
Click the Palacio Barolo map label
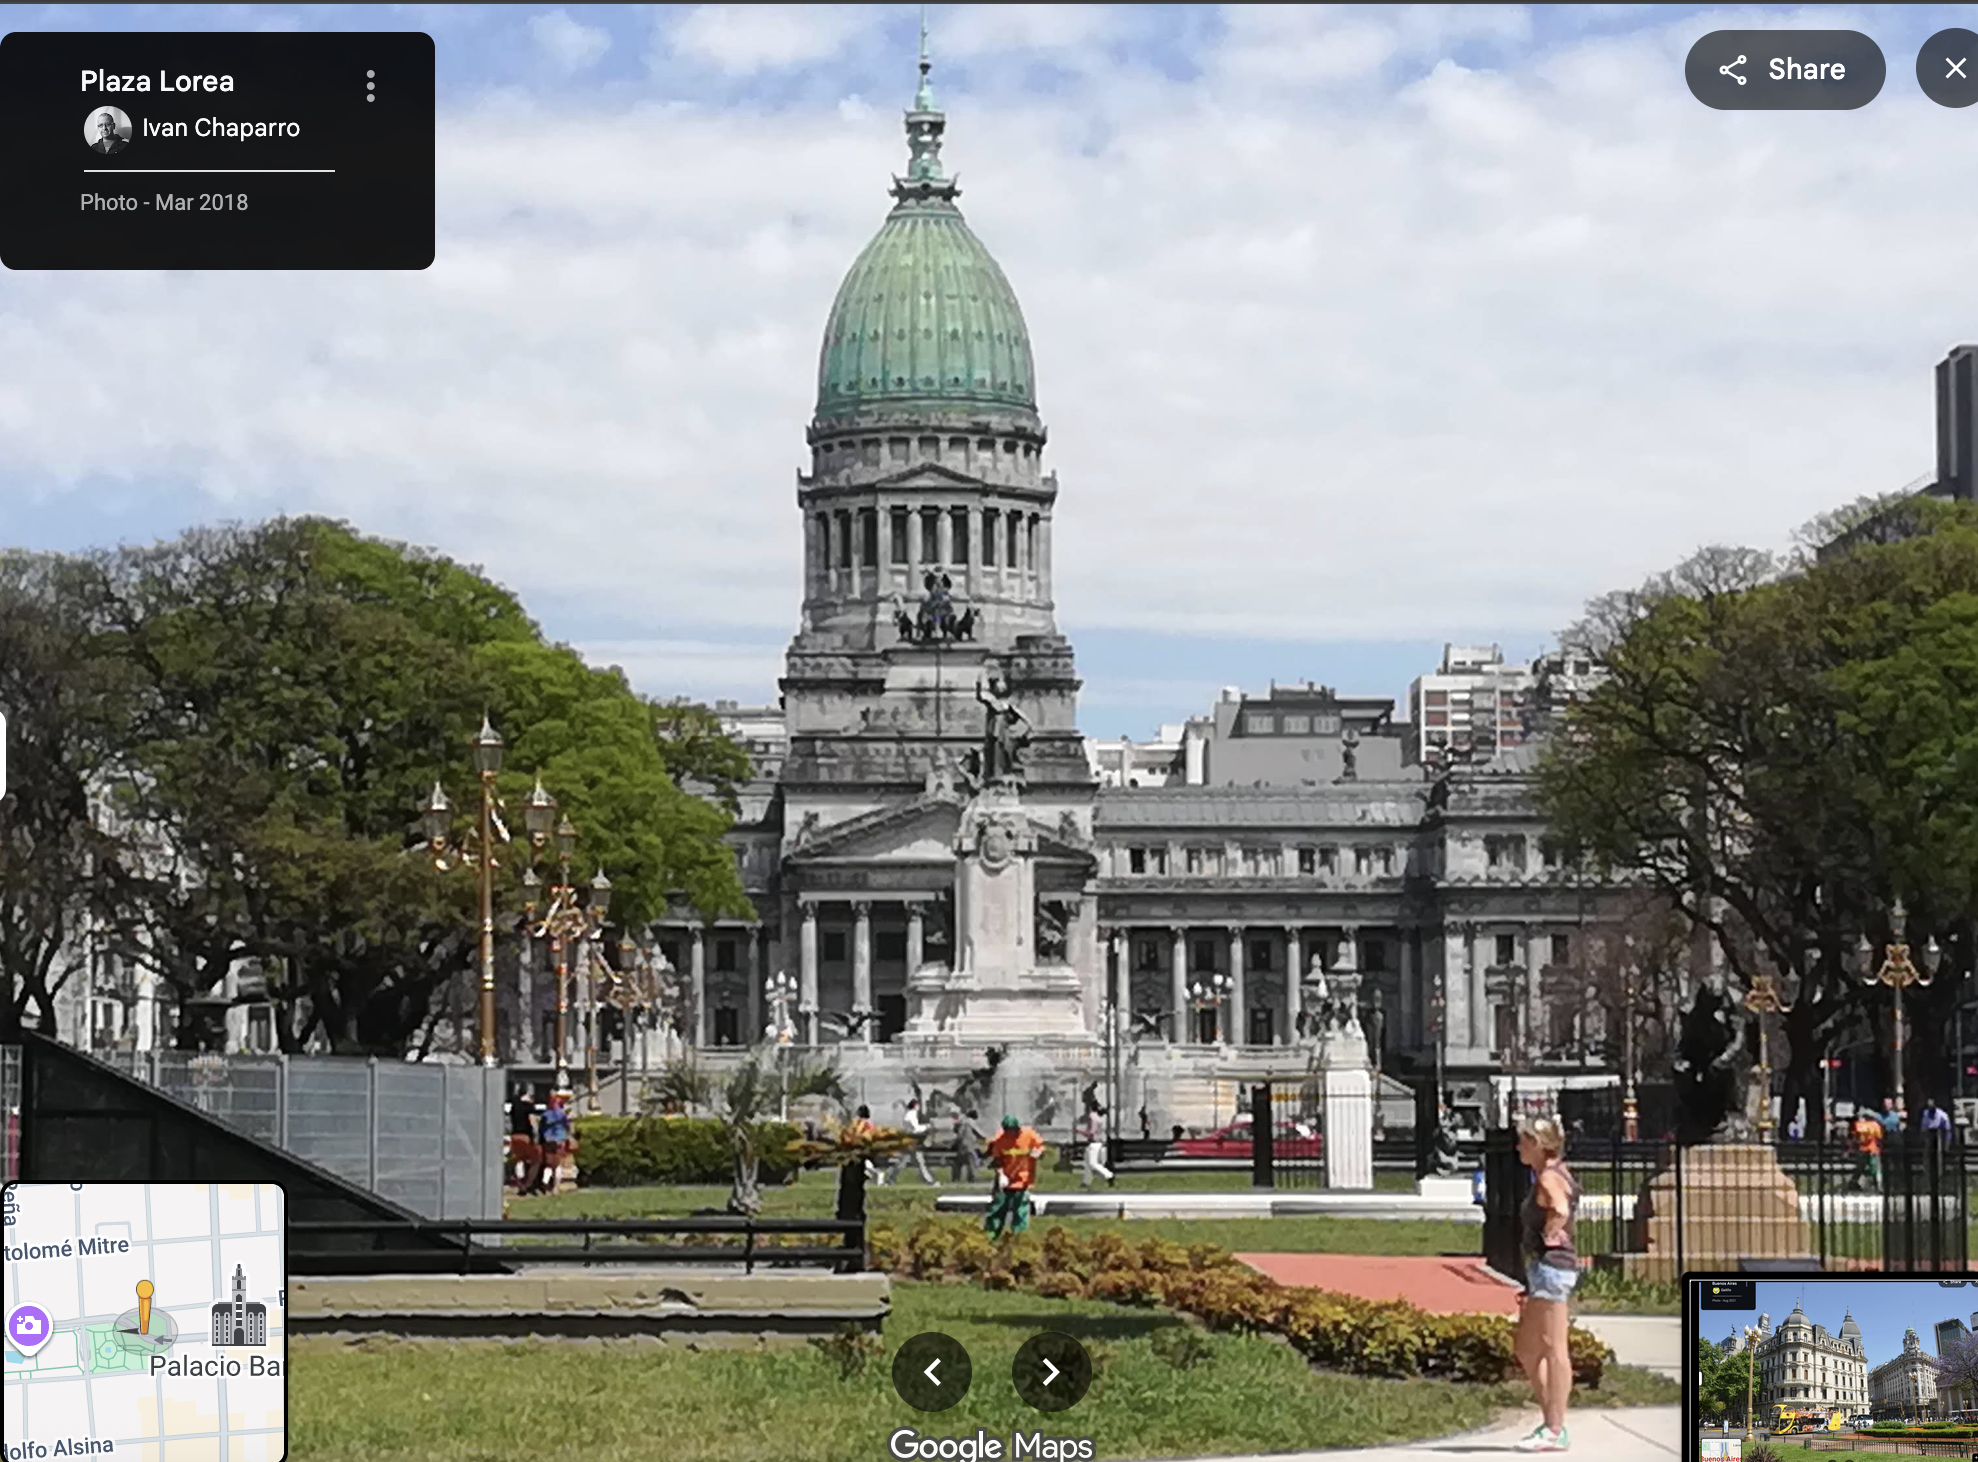click(x=215, y=1366)
